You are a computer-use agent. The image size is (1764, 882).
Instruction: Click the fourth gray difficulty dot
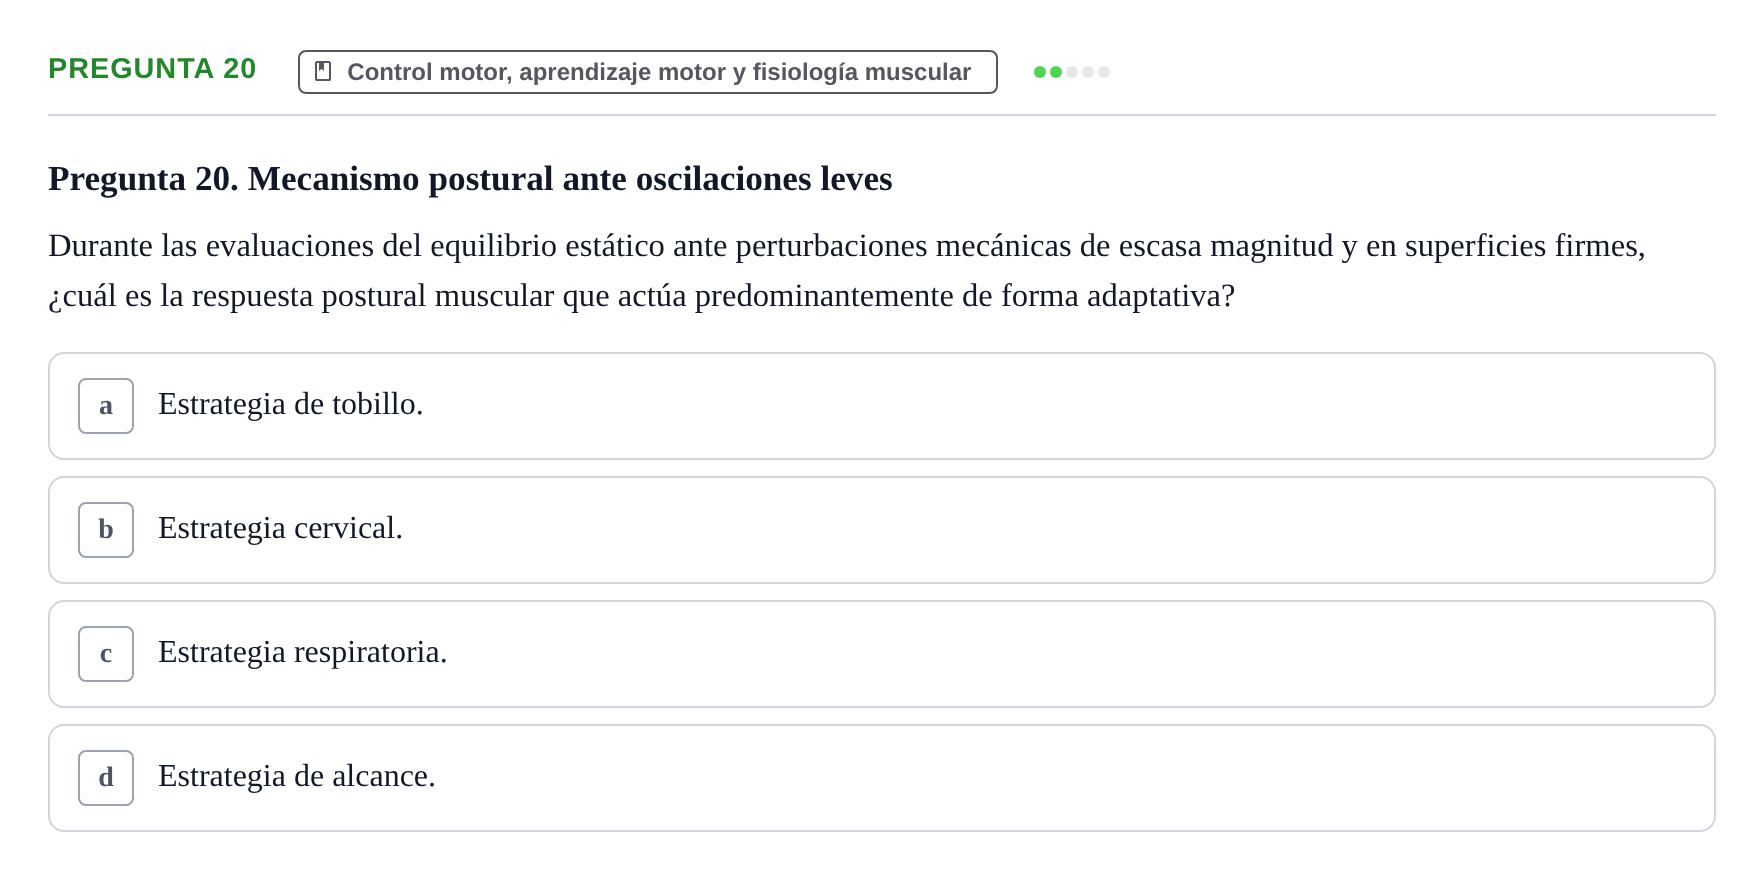click(x=1088, y=72)
